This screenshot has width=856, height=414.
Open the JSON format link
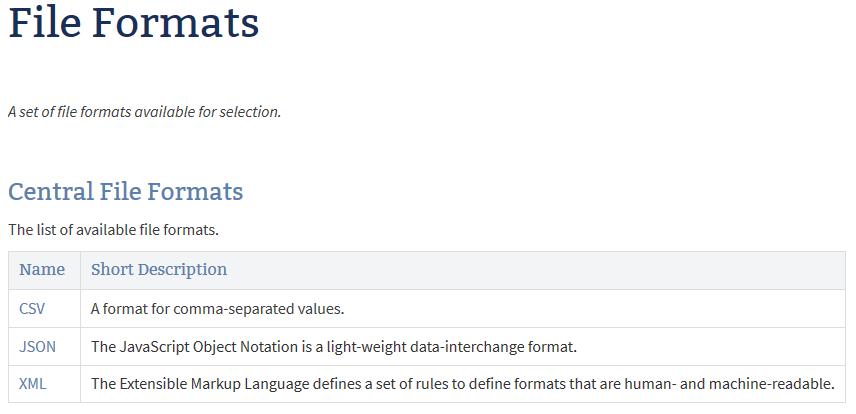tap(37, 347)
